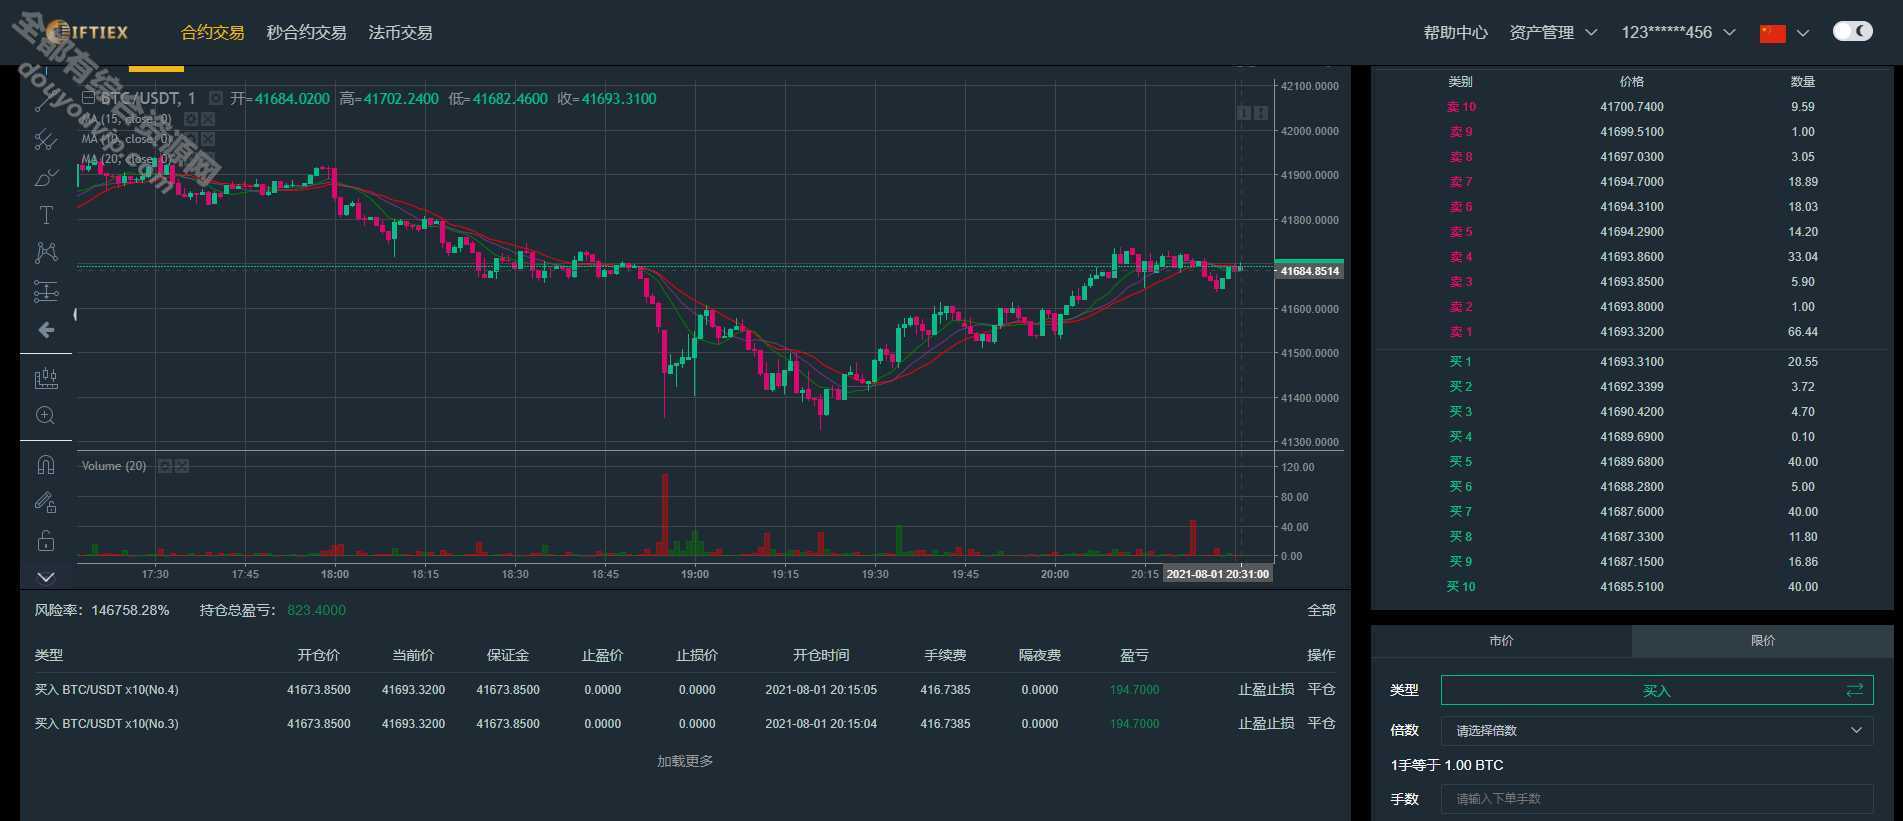Click 风险率 value 146758.28%
Viewport: 1903px width, 821px height.
coord(130,610)
